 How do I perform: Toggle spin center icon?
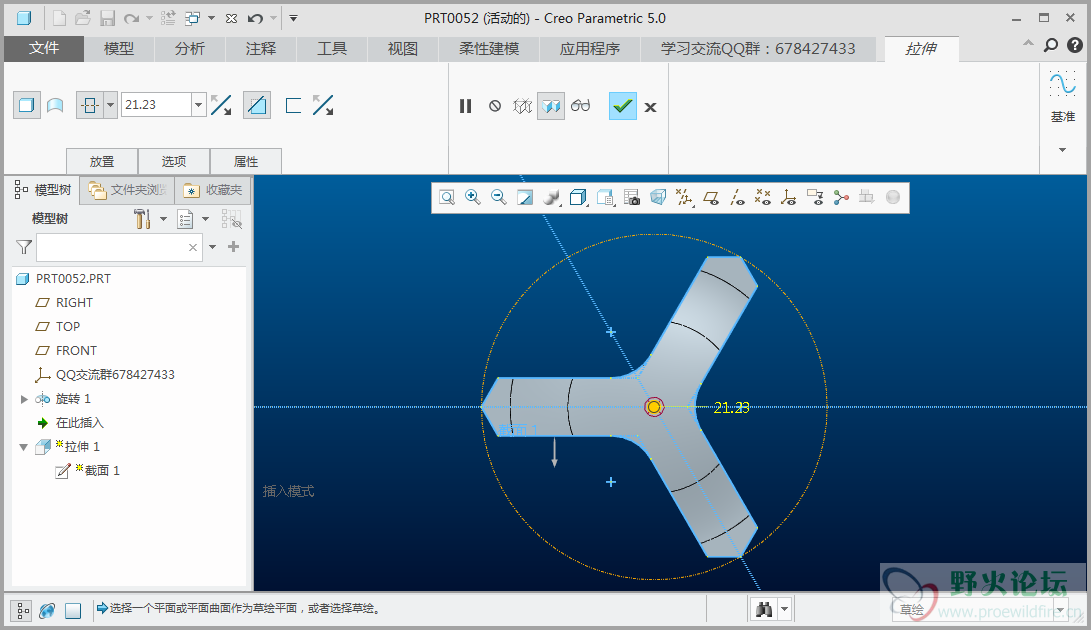tap(841, 198)
